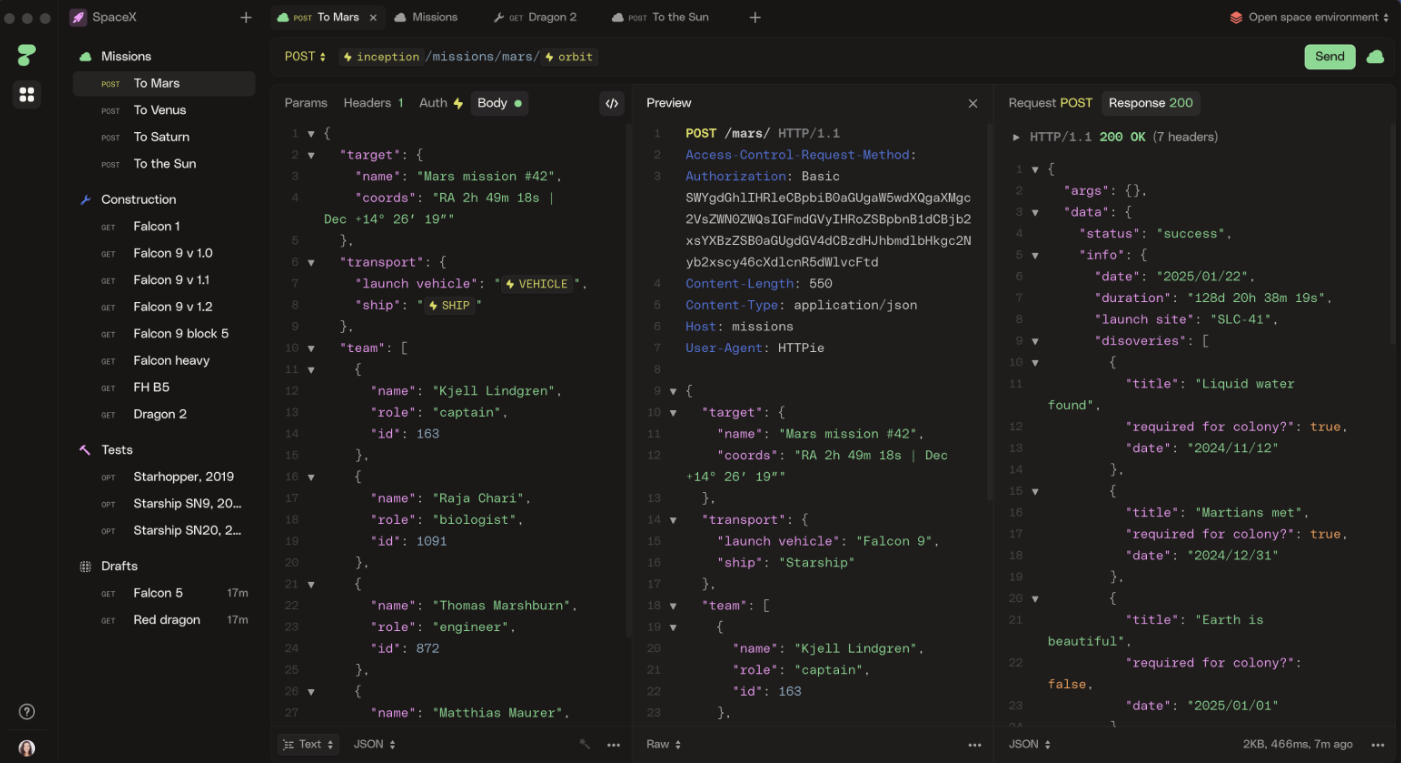
Task: Collapse the "team" array in Preview panel
Action: (673, 606)
